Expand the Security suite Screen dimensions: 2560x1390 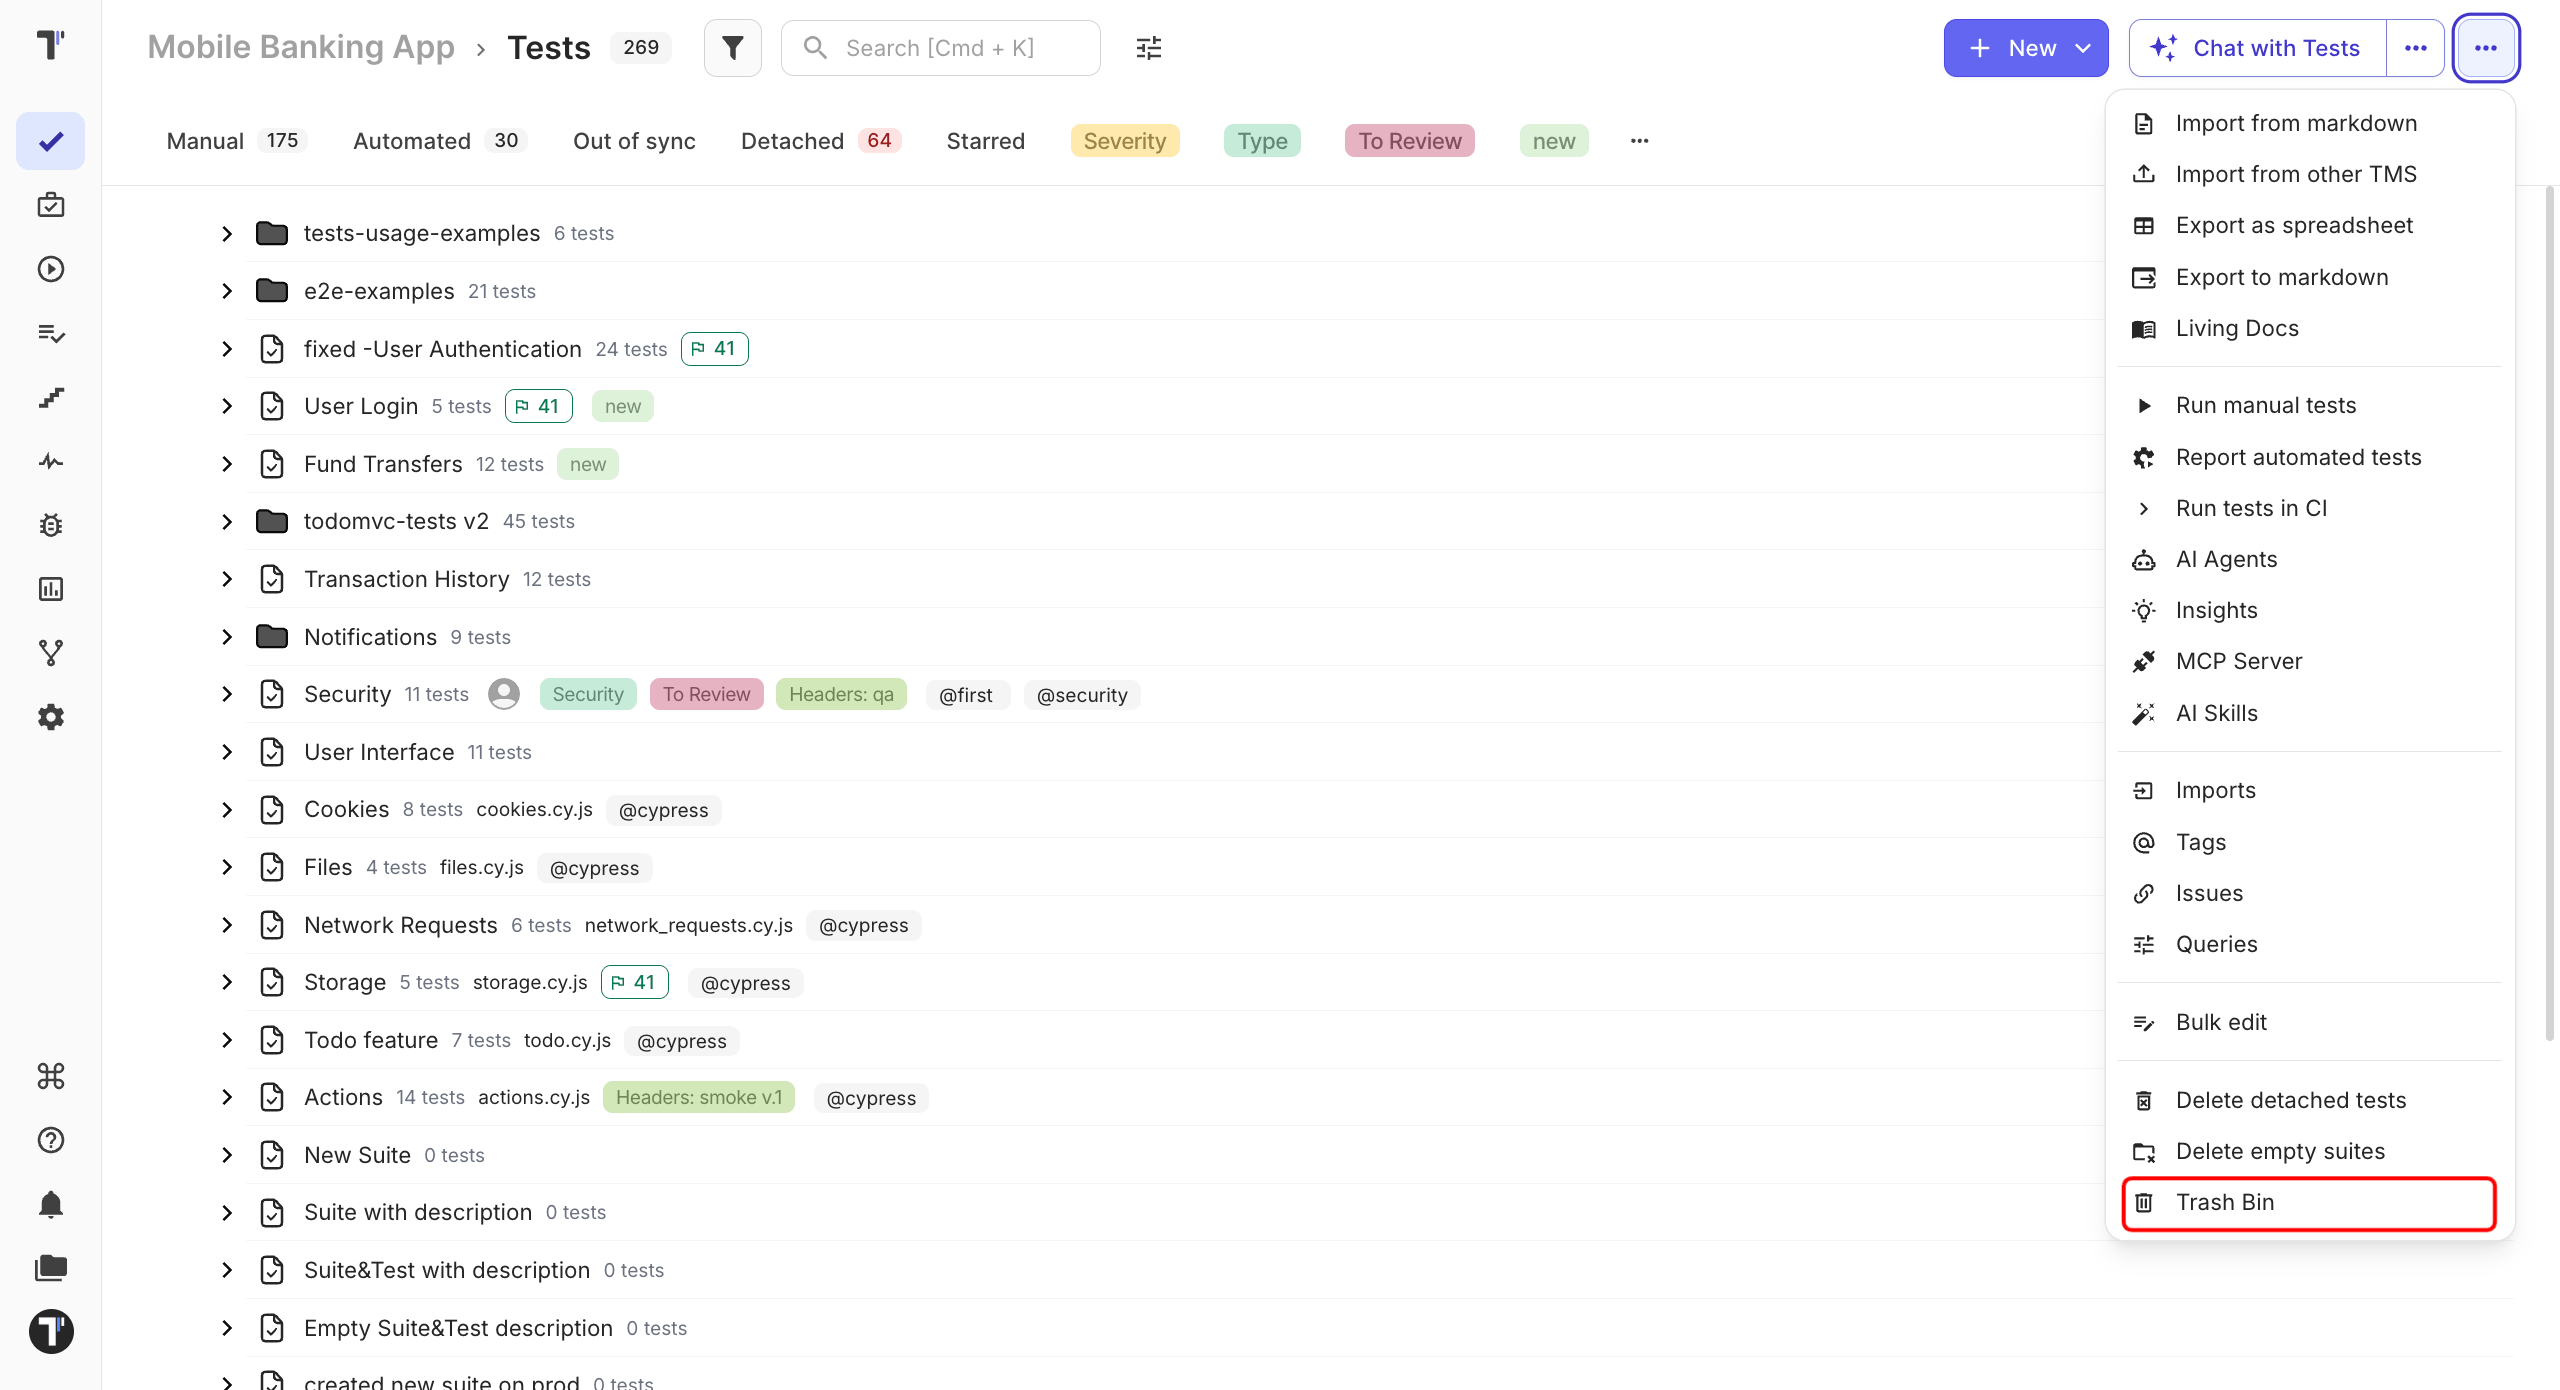click(227, 694)
